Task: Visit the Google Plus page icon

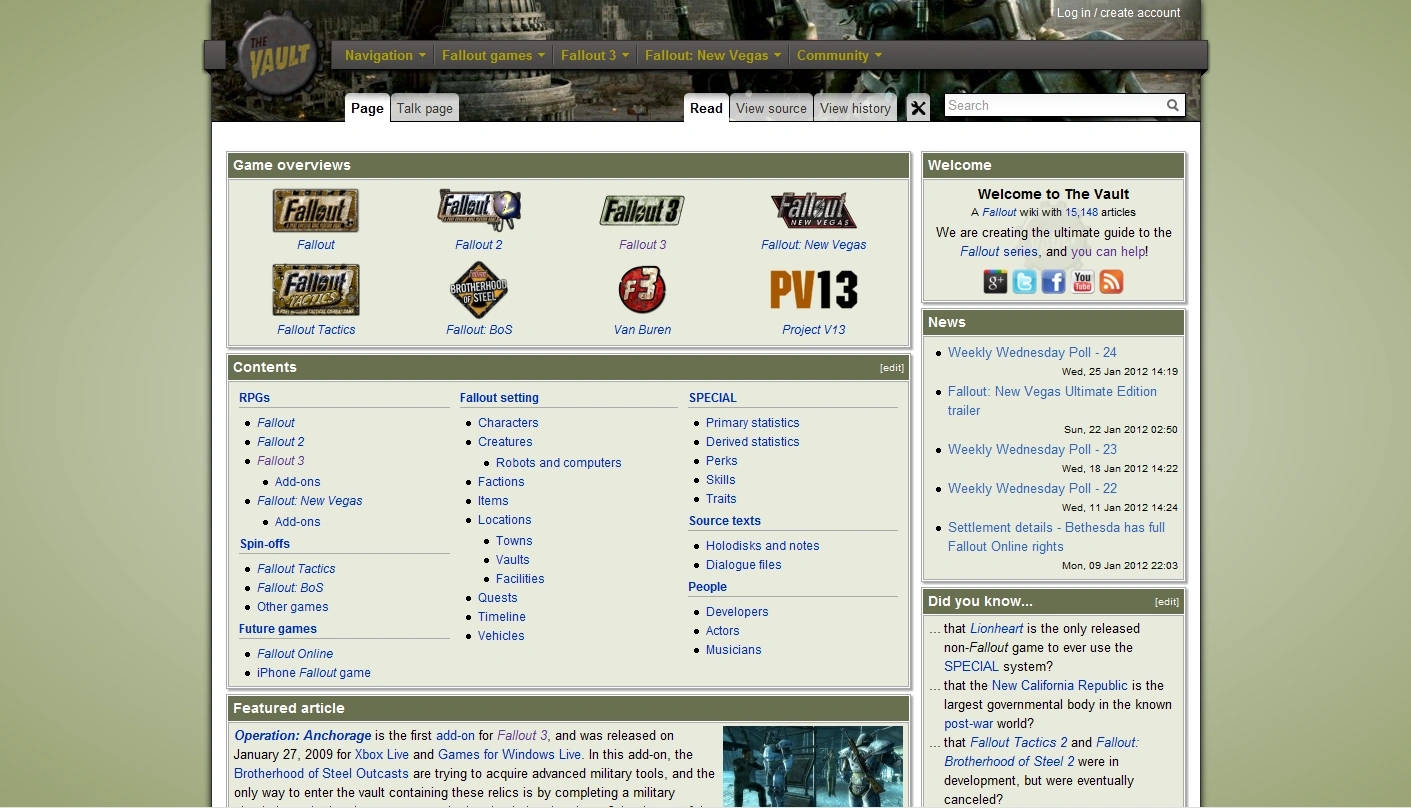Action: click(x=995, y=282)
